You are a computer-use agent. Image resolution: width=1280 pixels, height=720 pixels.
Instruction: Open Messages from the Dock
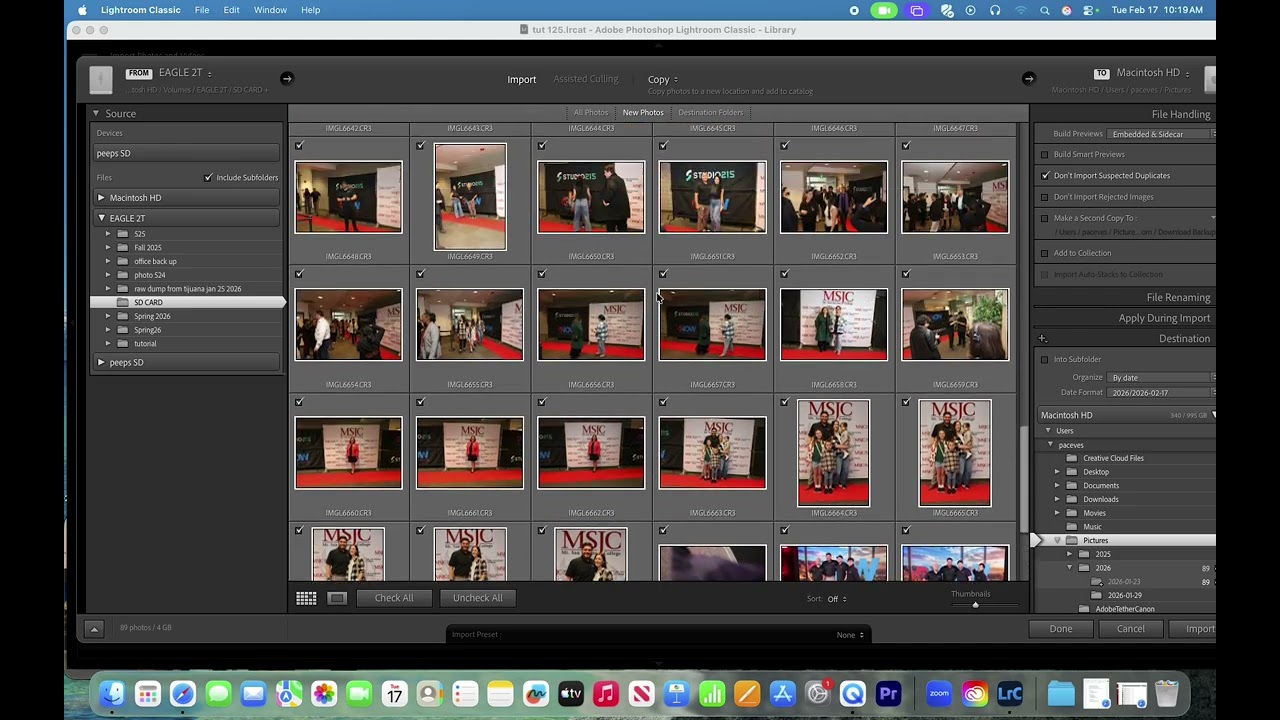218,693
